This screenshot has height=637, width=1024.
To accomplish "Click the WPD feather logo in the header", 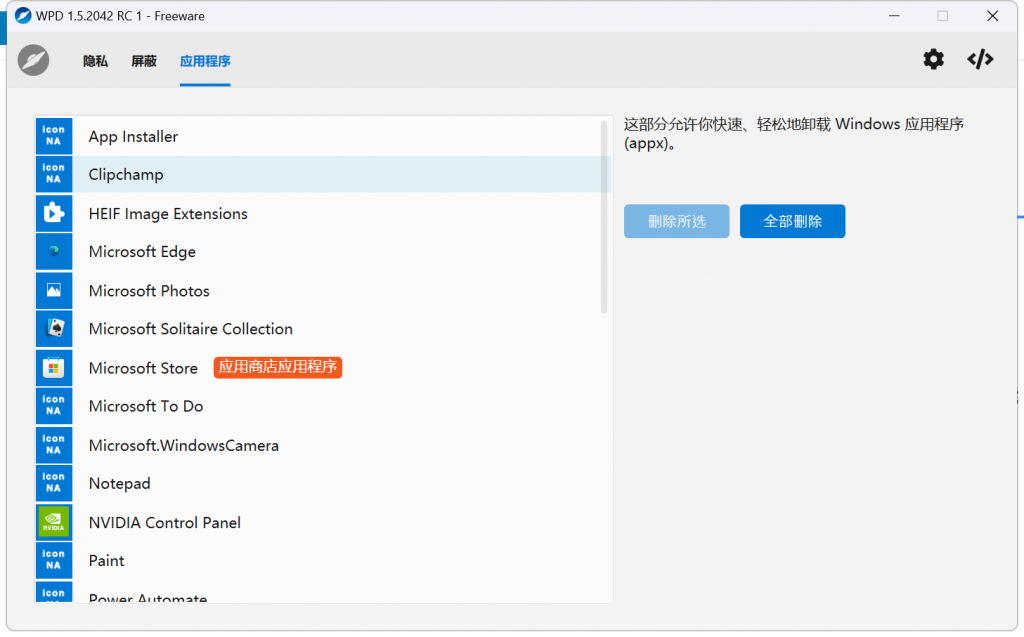I will click(x=33, y=60).
